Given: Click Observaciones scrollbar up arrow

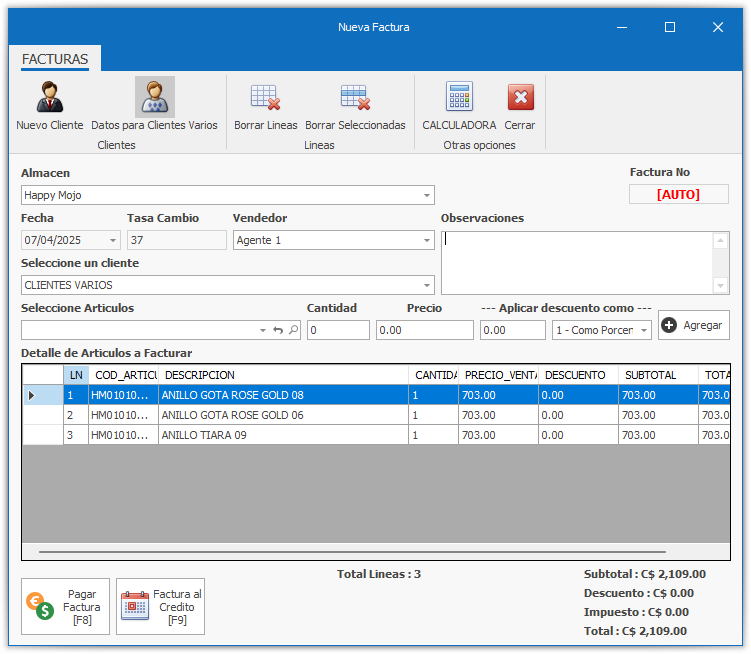Looking at the screenshot, I should (720, 241).
